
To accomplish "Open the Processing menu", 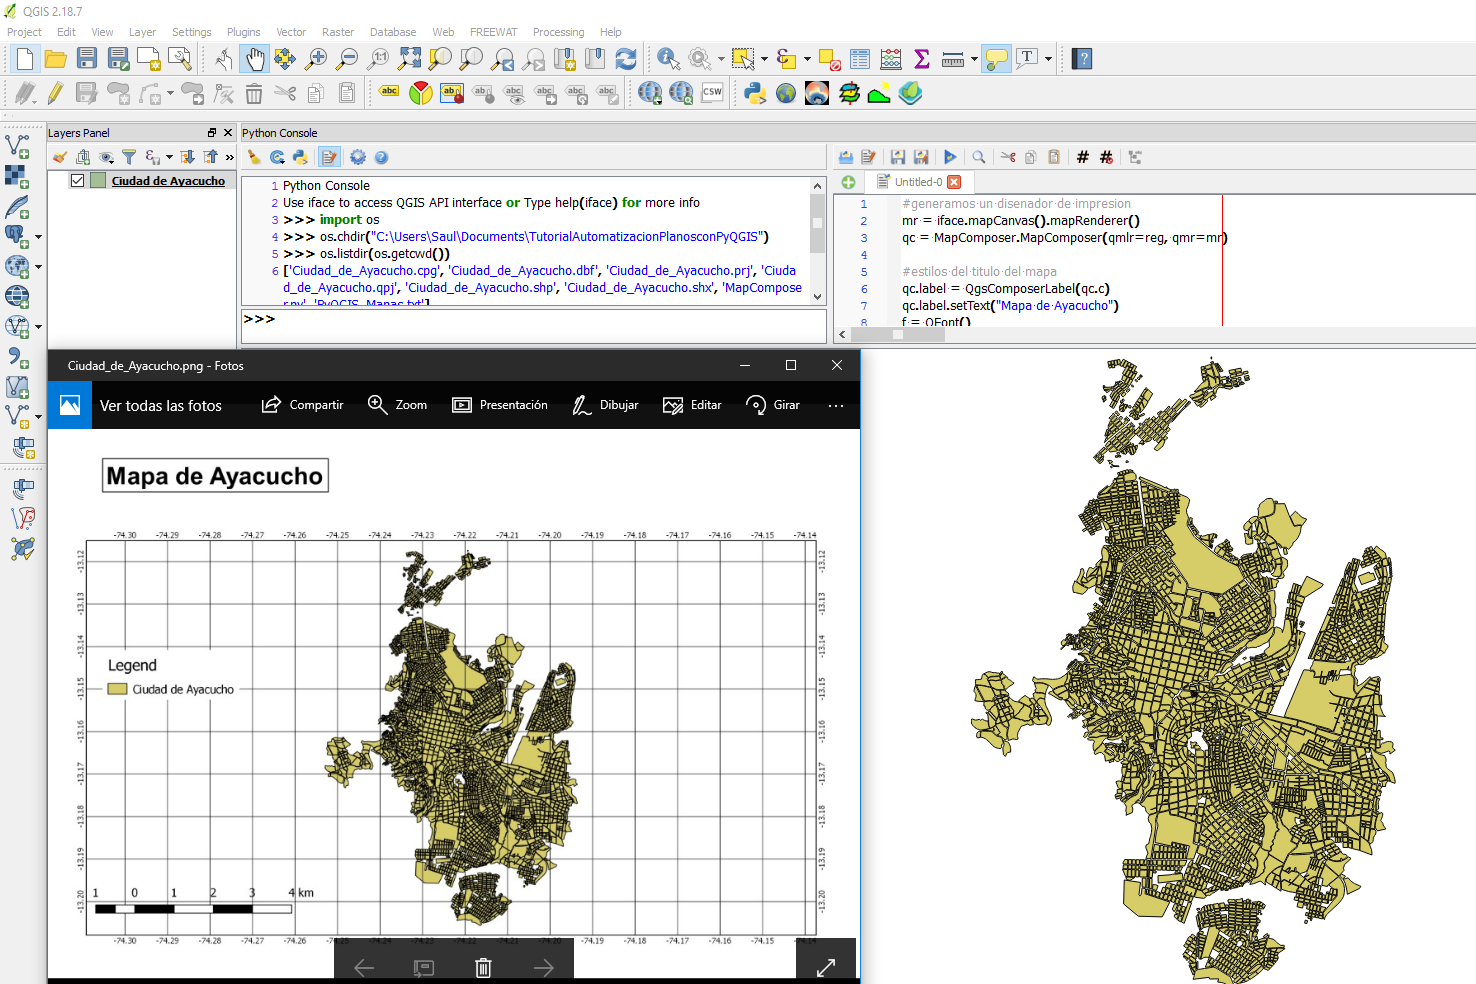I will [x=558, y=32].
